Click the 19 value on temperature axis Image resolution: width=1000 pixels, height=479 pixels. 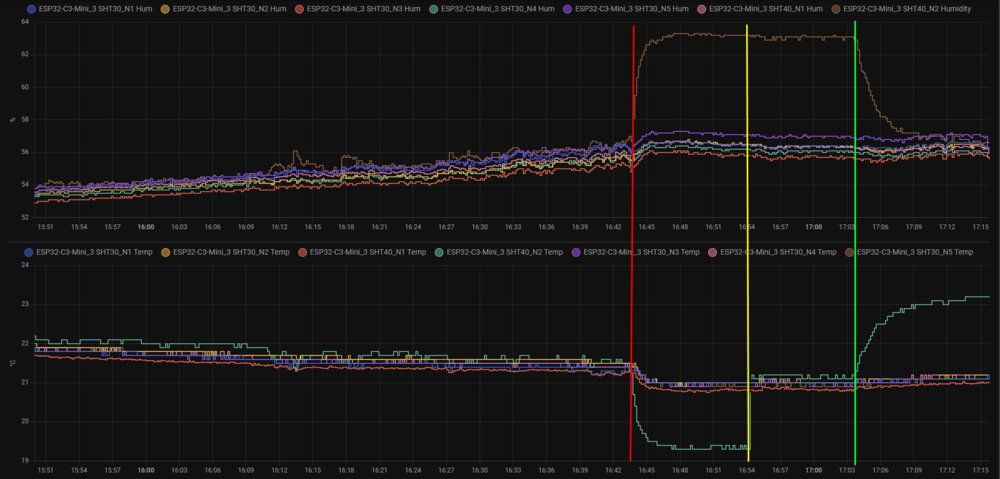tap(25, 461)
